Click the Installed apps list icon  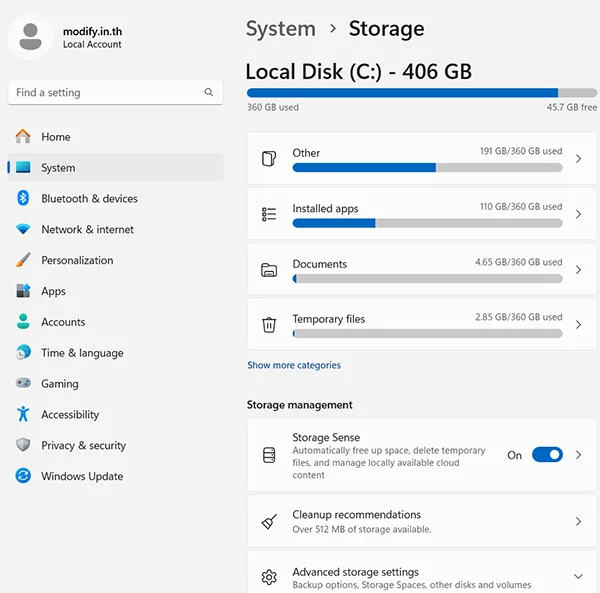coord(269,214)
